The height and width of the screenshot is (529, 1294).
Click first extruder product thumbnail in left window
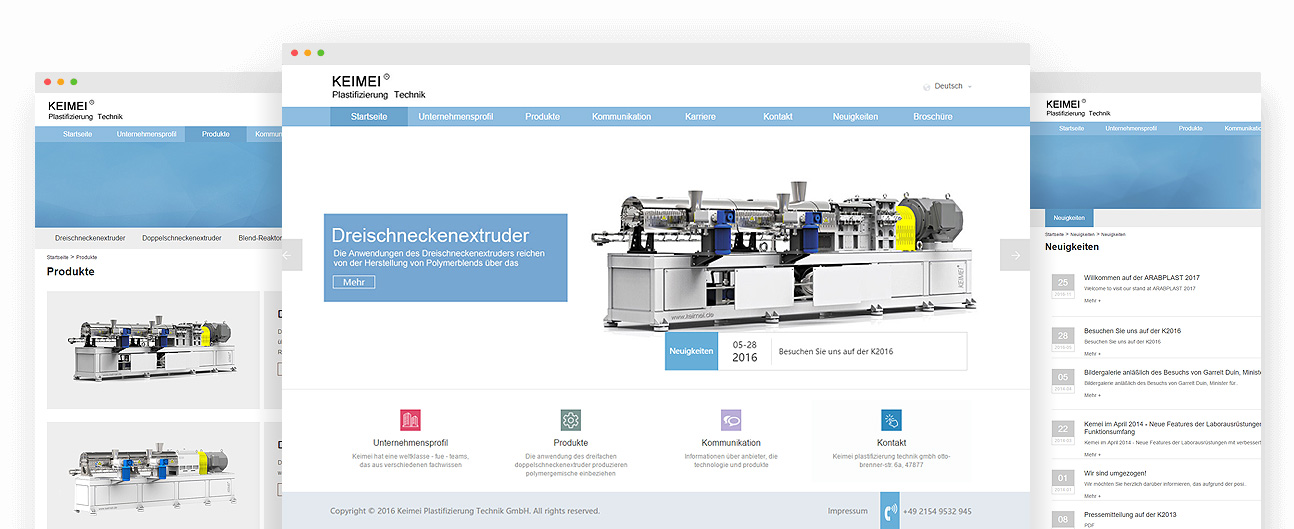[x=153, y=350]
